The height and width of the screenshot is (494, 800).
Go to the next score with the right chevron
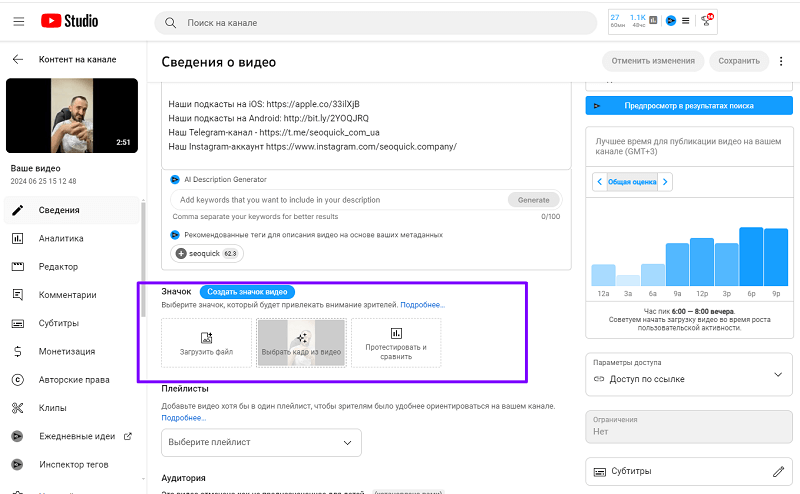(x=665, y=182)
